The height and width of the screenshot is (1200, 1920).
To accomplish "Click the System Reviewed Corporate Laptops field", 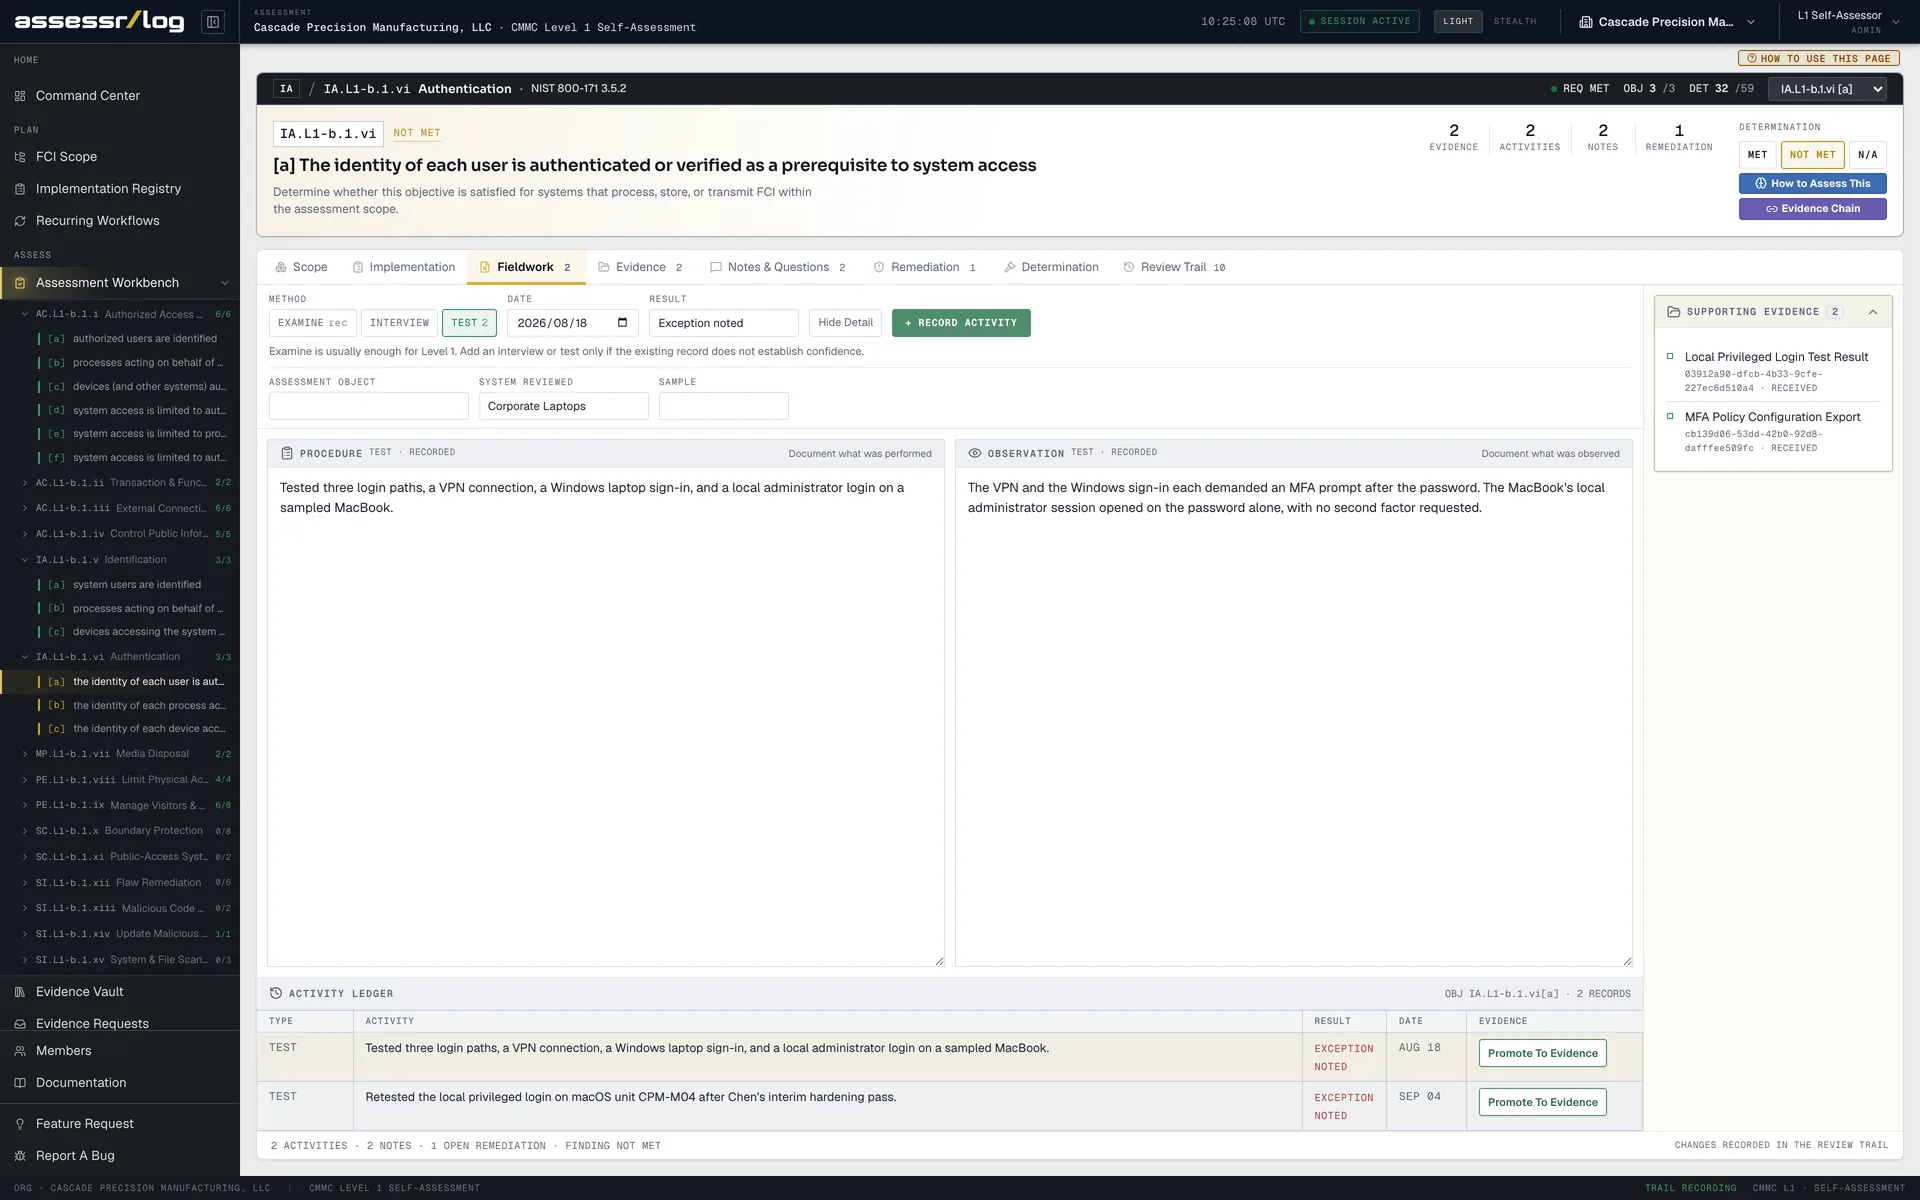I will [x=563, y=406].
